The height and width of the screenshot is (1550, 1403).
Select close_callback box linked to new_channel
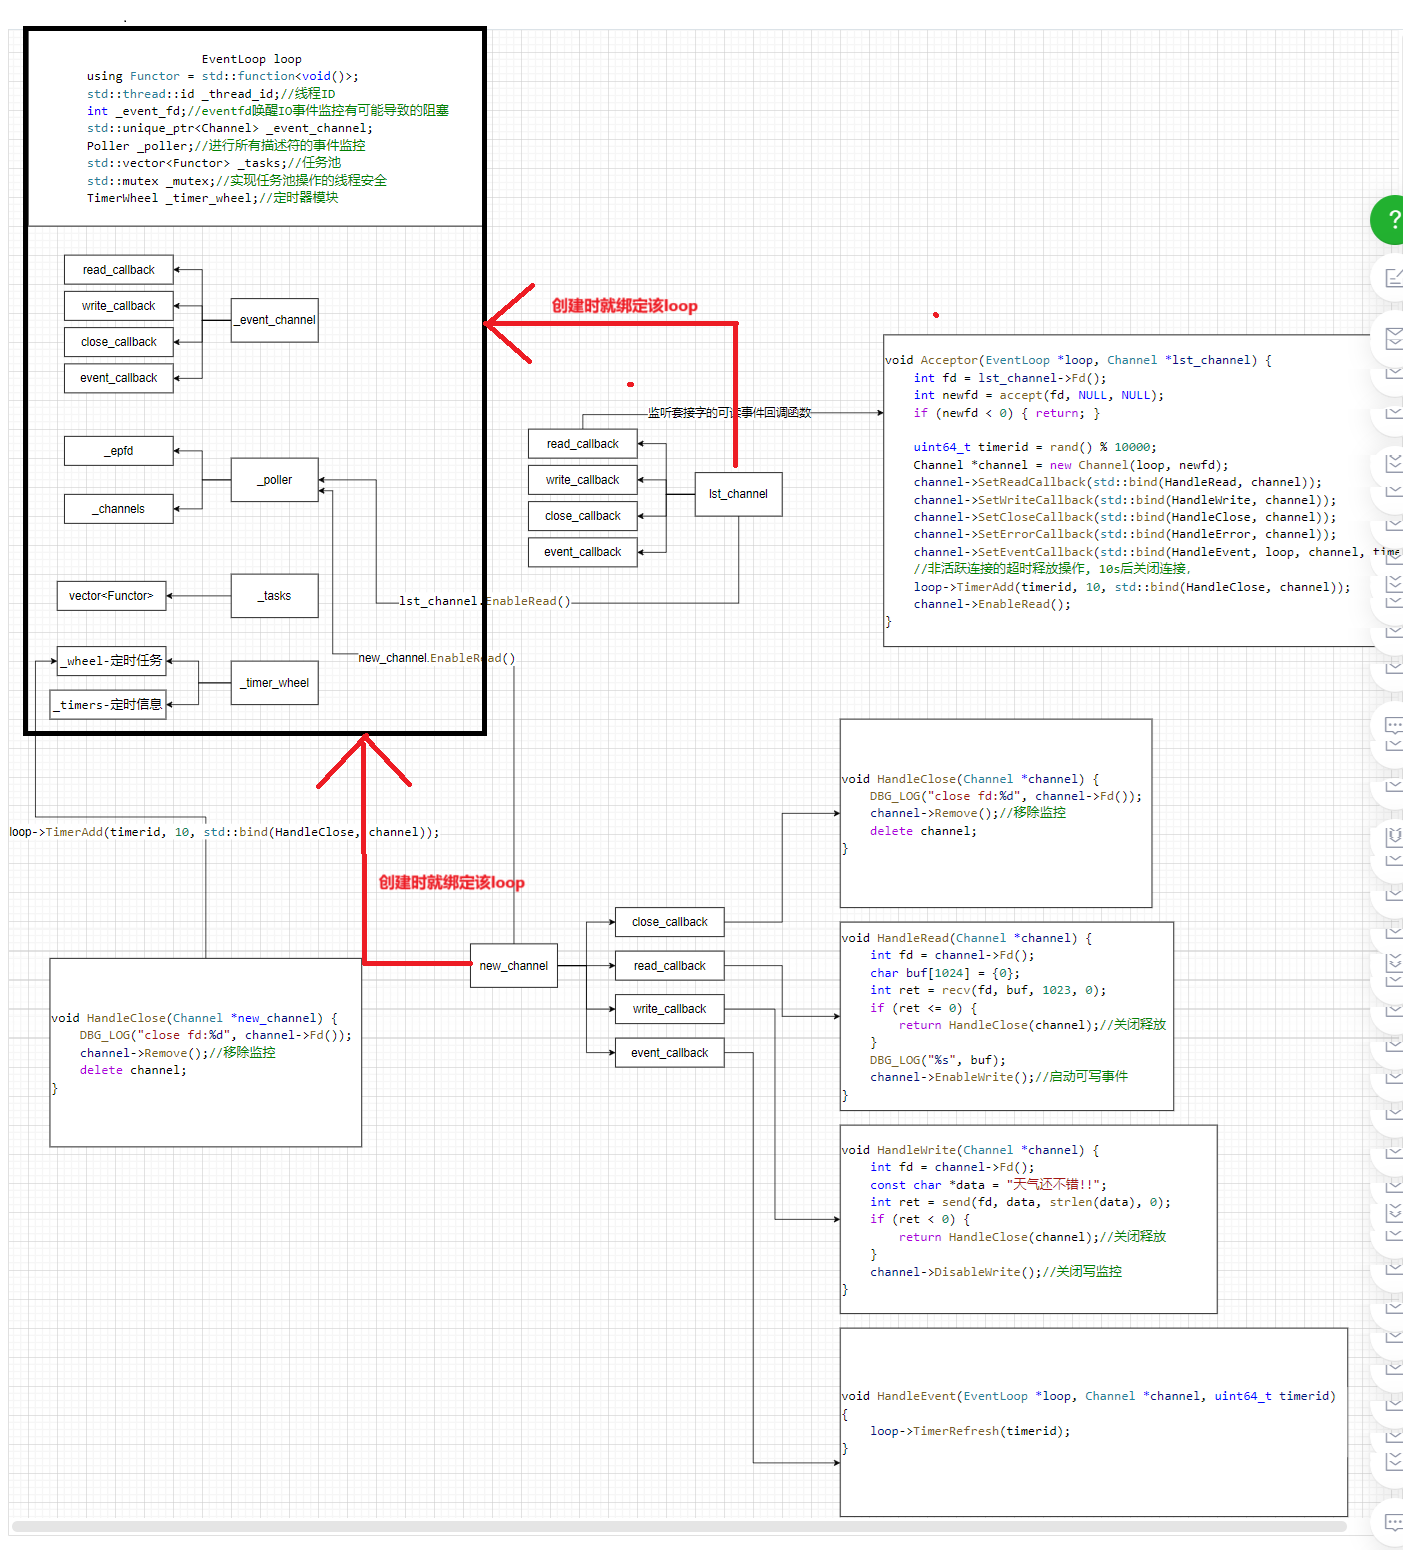[x=670, y=922]
